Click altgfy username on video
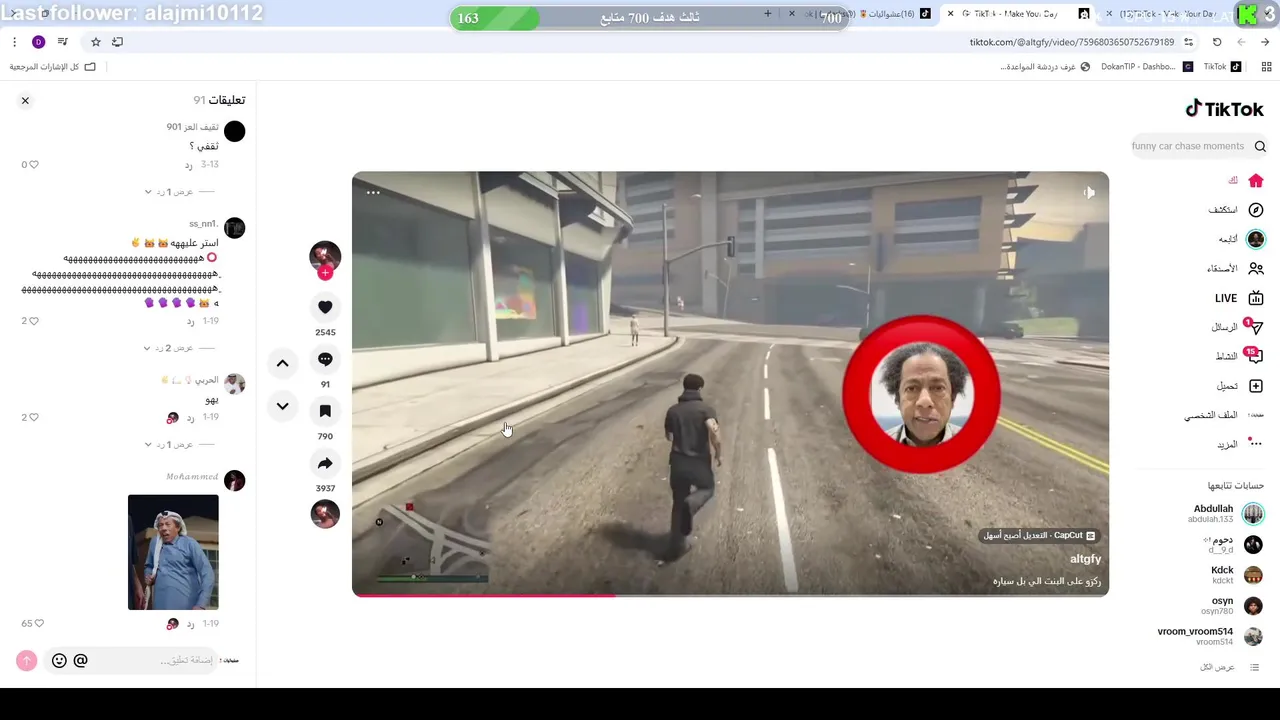This screenshot has height=720, width=1280. (1085, 559)
